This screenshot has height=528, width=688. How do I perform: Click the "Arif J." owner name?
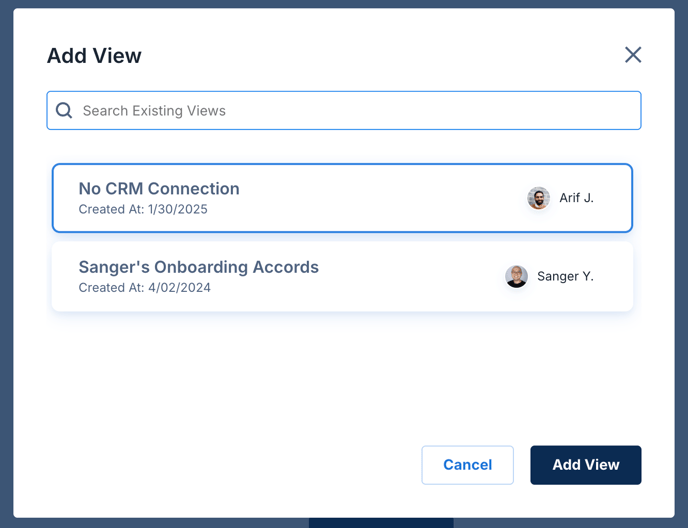coord(576,198)
